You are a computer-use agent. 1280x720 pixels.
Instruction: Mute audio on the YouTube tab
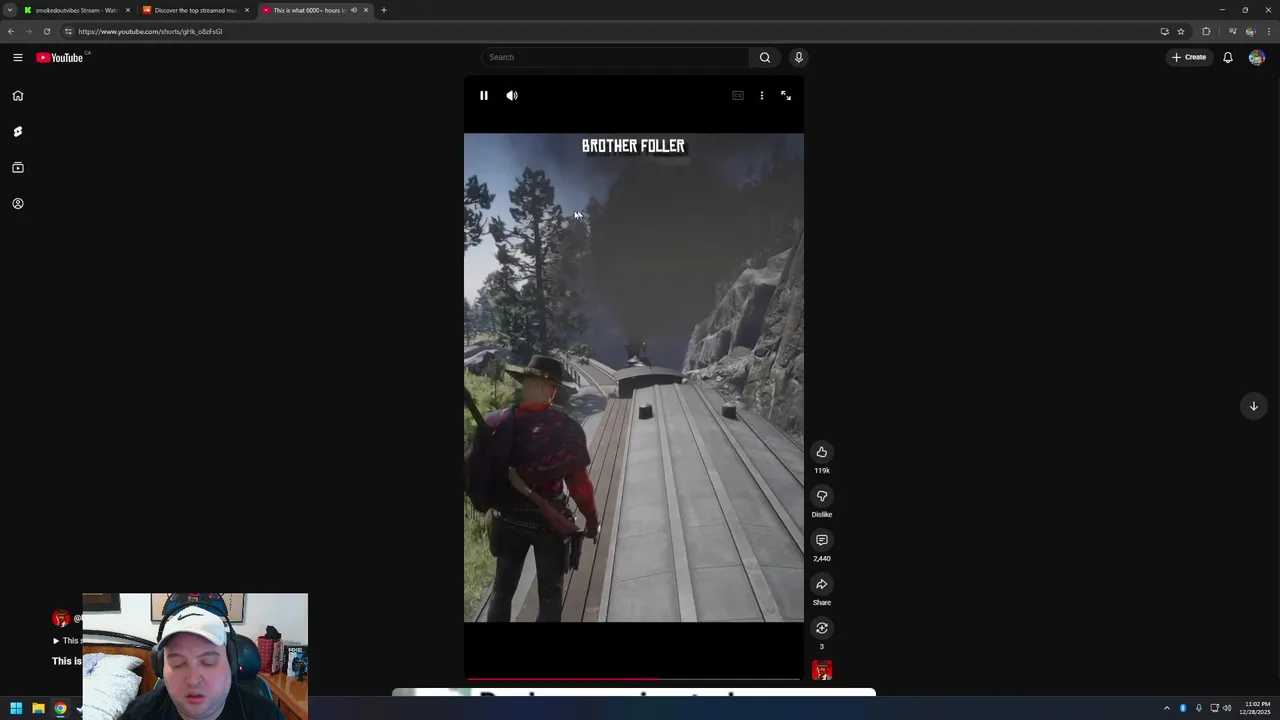click(x=353, y=10)
